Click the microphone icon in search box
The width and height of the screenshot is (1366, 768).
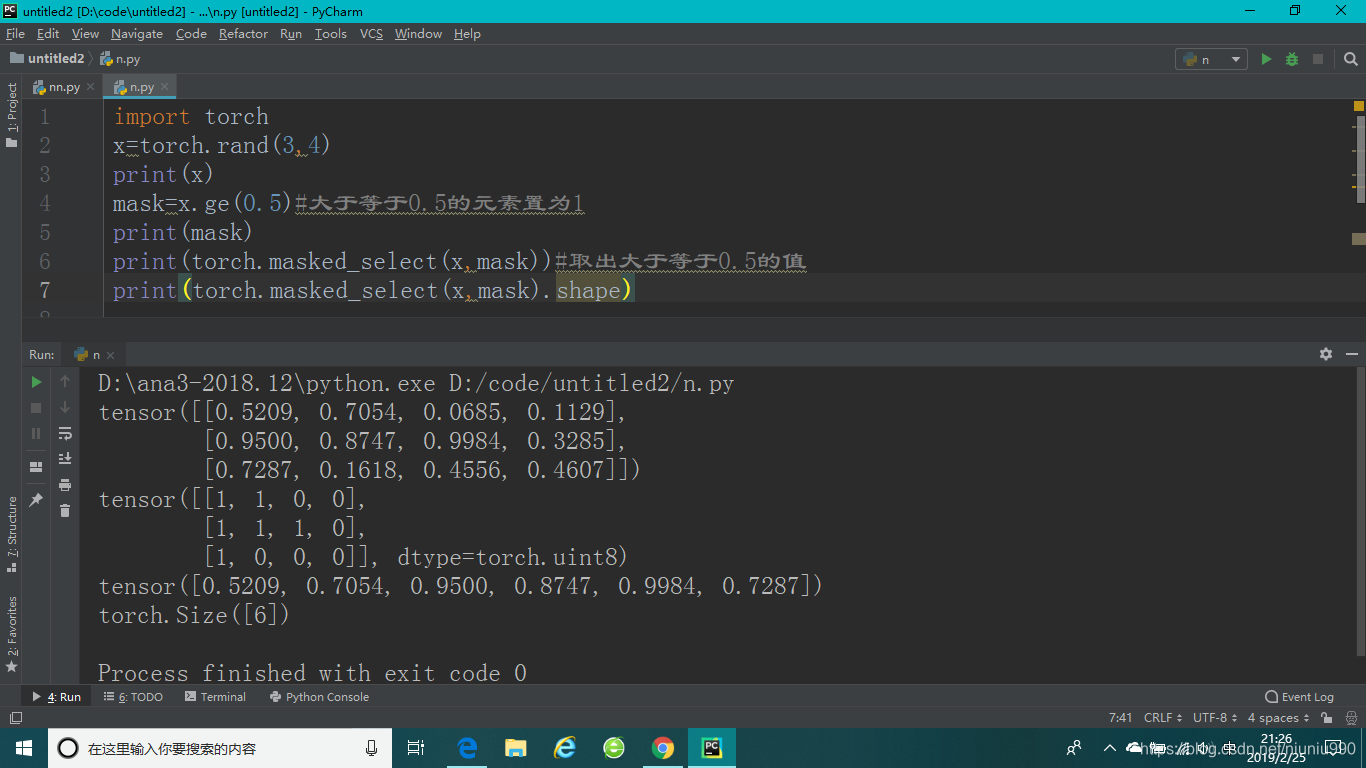[371, 748]
